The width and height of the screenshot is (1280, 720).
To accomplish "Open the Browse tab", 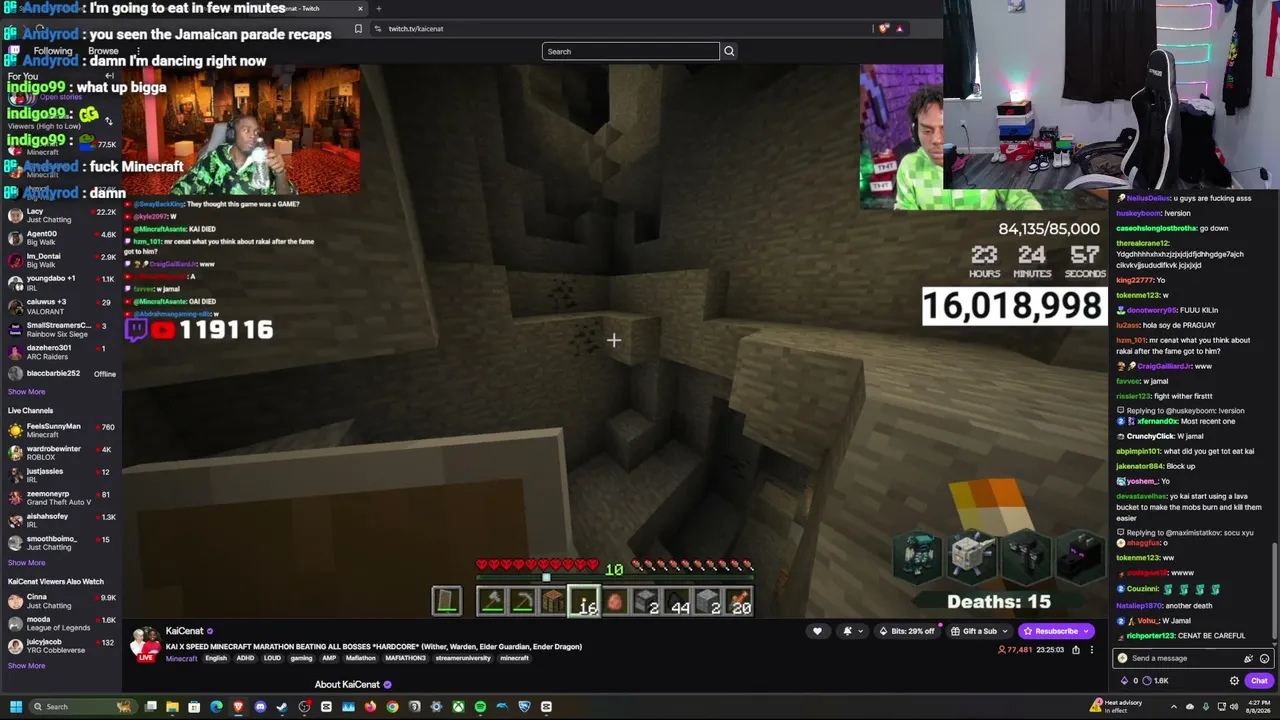I will pyautogui.click(x=103, y=51).
